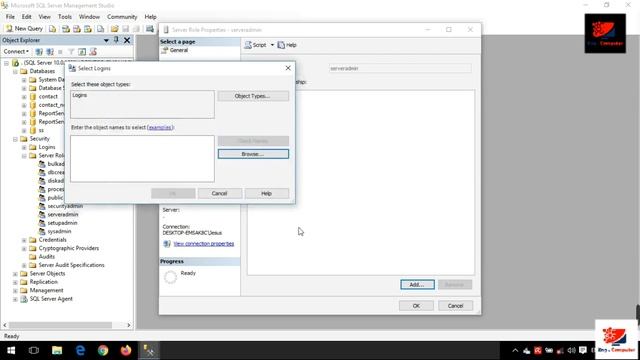Click the Save disk icon in toolbar
640x360 pixels.
(125, 29)
